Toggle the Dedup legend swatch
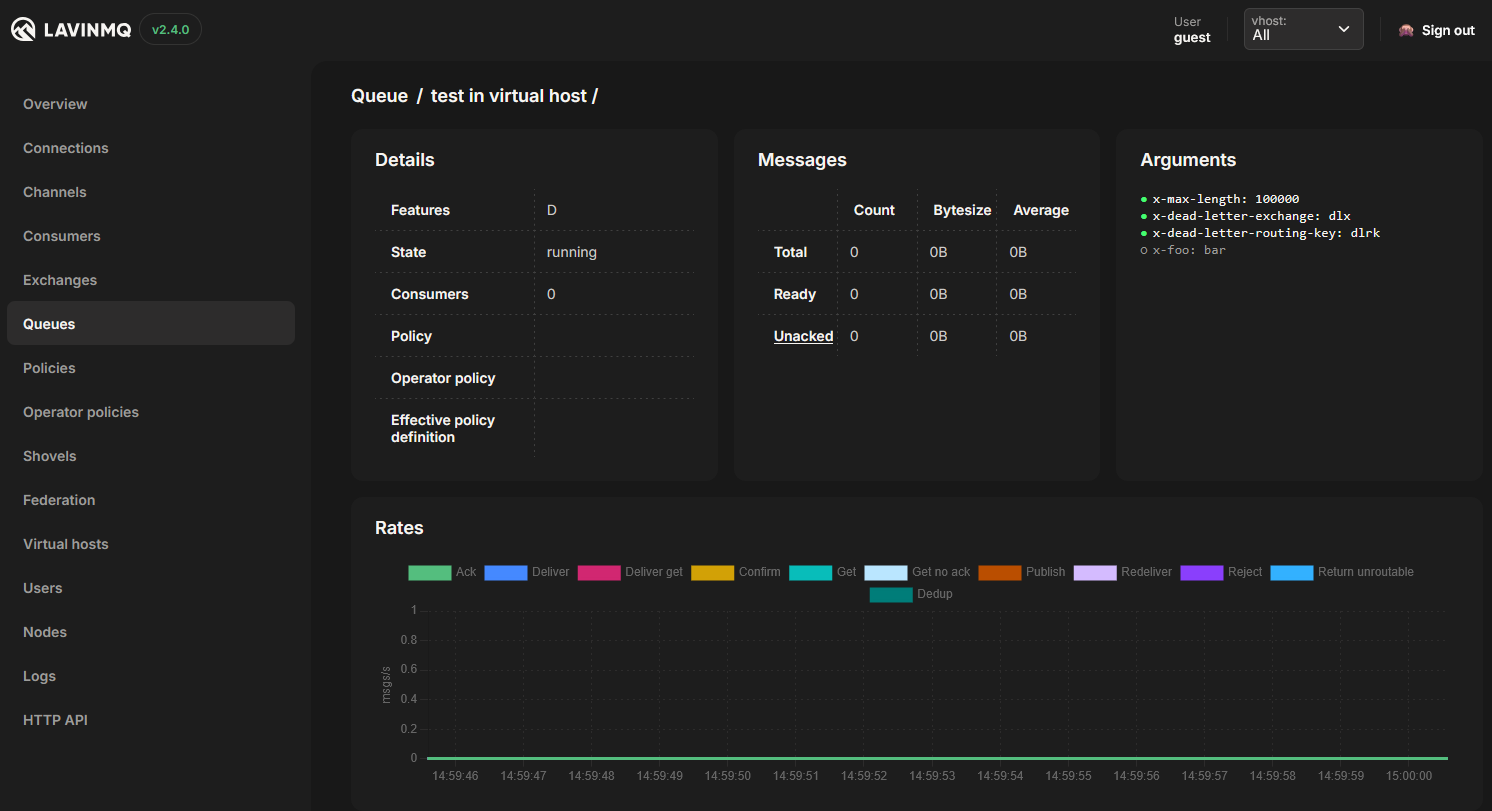 [x=891, y=594]
